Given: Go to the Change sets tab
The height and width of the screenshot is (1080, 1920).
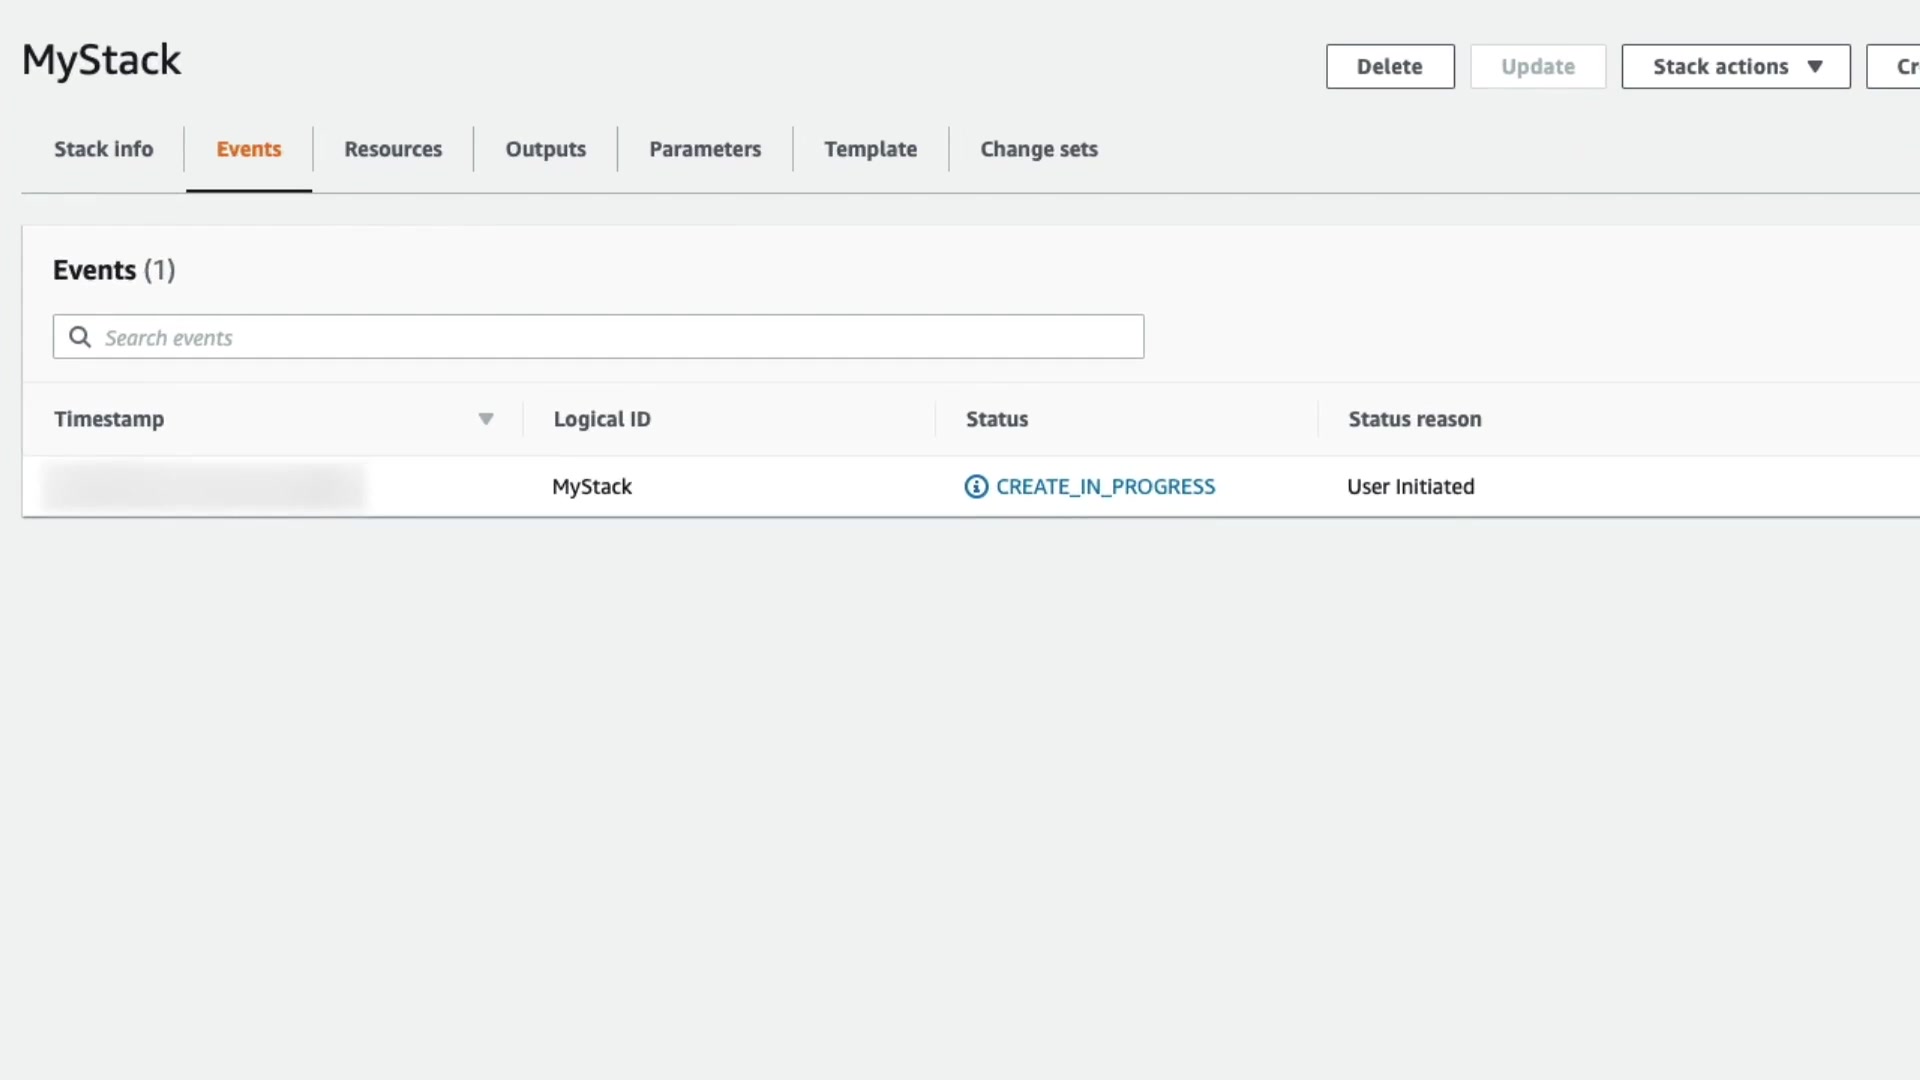Looking at the screenshot, I should [1039, 149].
